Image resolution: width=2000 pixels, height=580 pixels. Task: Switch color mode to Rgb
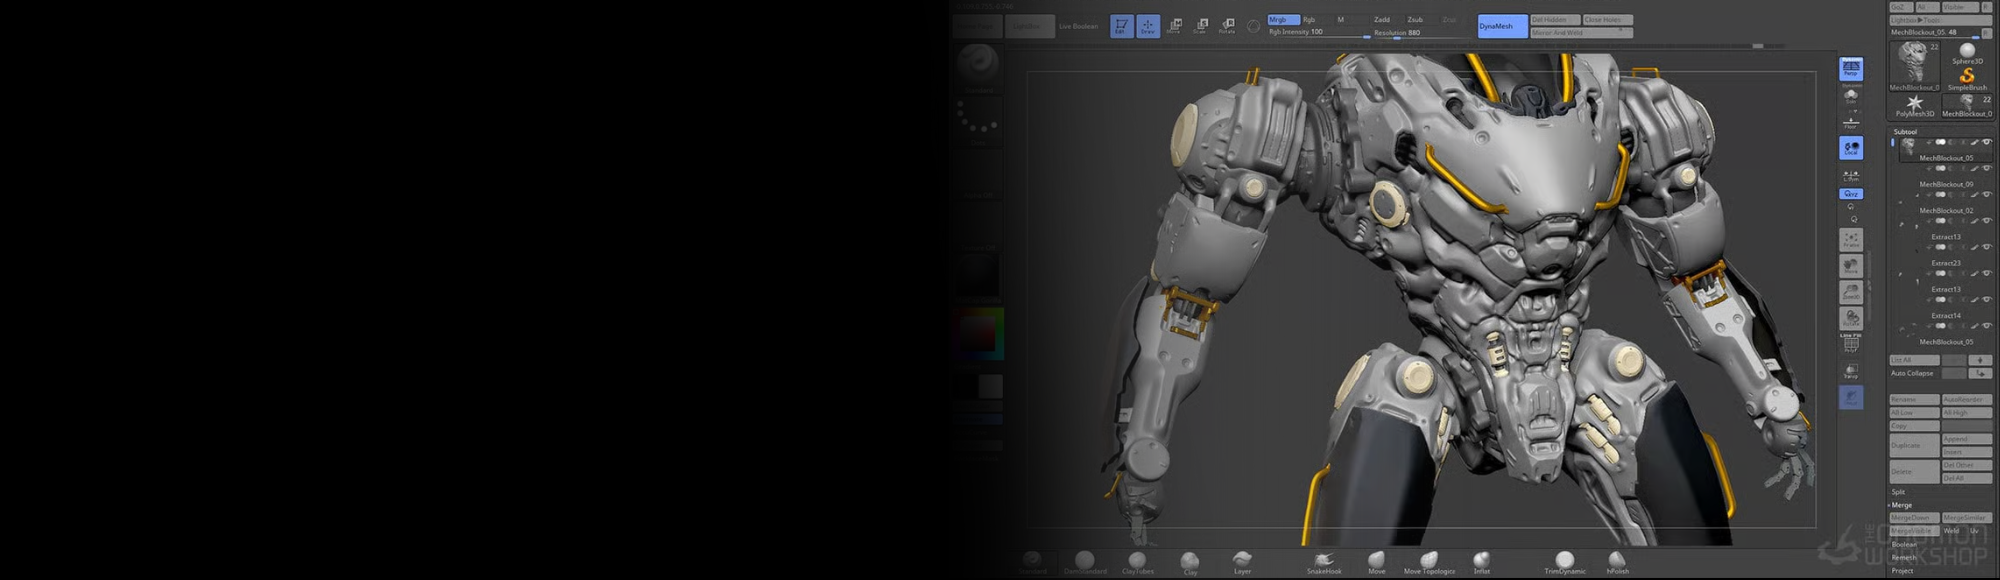tap(1309, 20)
